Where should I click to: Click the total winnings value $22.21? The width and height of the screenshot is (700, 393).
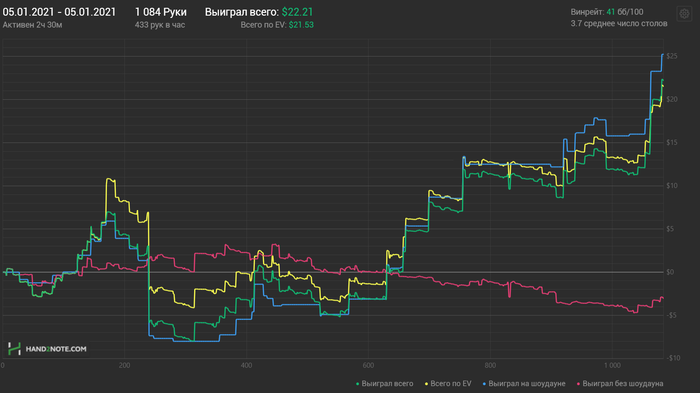point(297,12)
